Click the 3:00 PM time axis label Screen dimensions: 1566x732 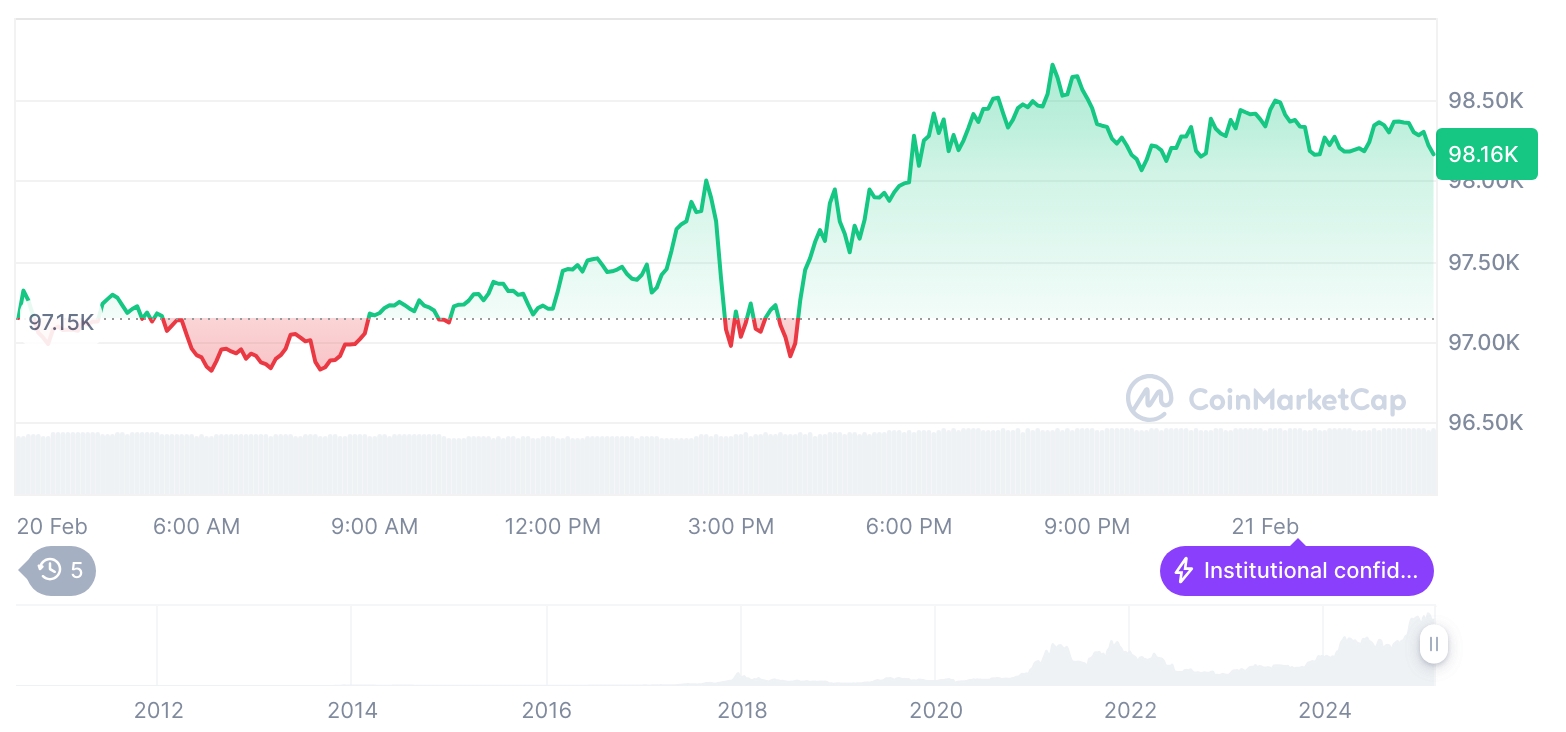(731, 526)
